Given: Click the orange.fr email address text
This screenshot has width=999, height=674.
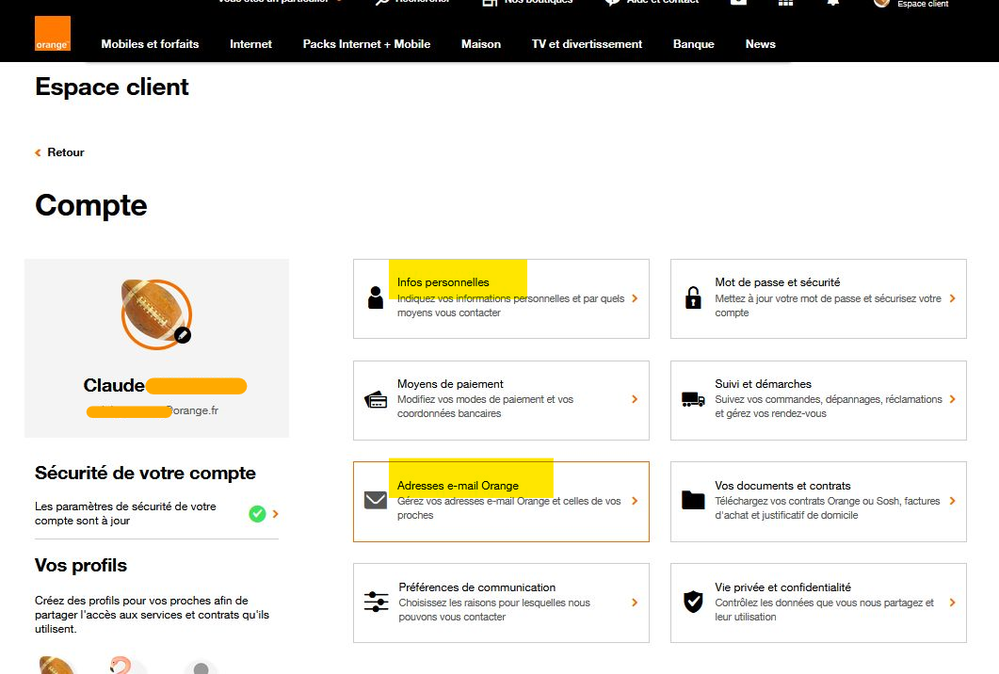Looking at the screenshot, I should coord(192,410).
